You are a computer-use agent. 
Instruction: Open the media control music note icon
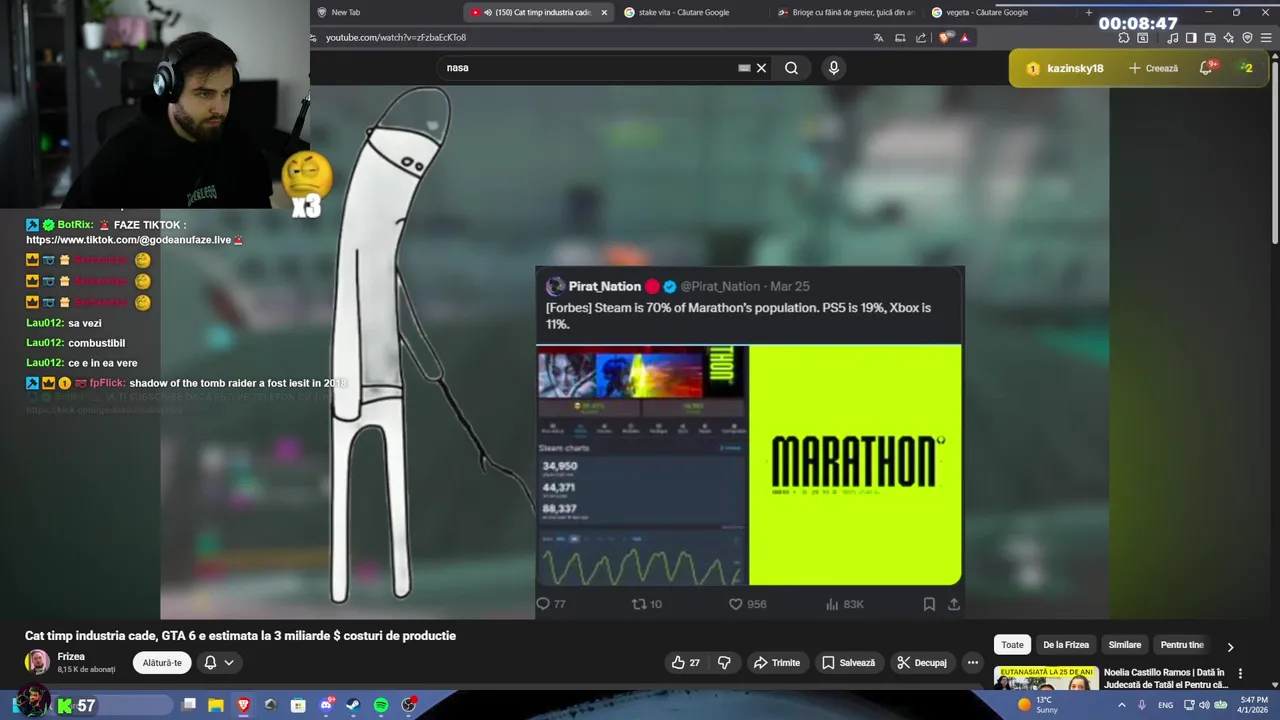tap(1173, 38)
